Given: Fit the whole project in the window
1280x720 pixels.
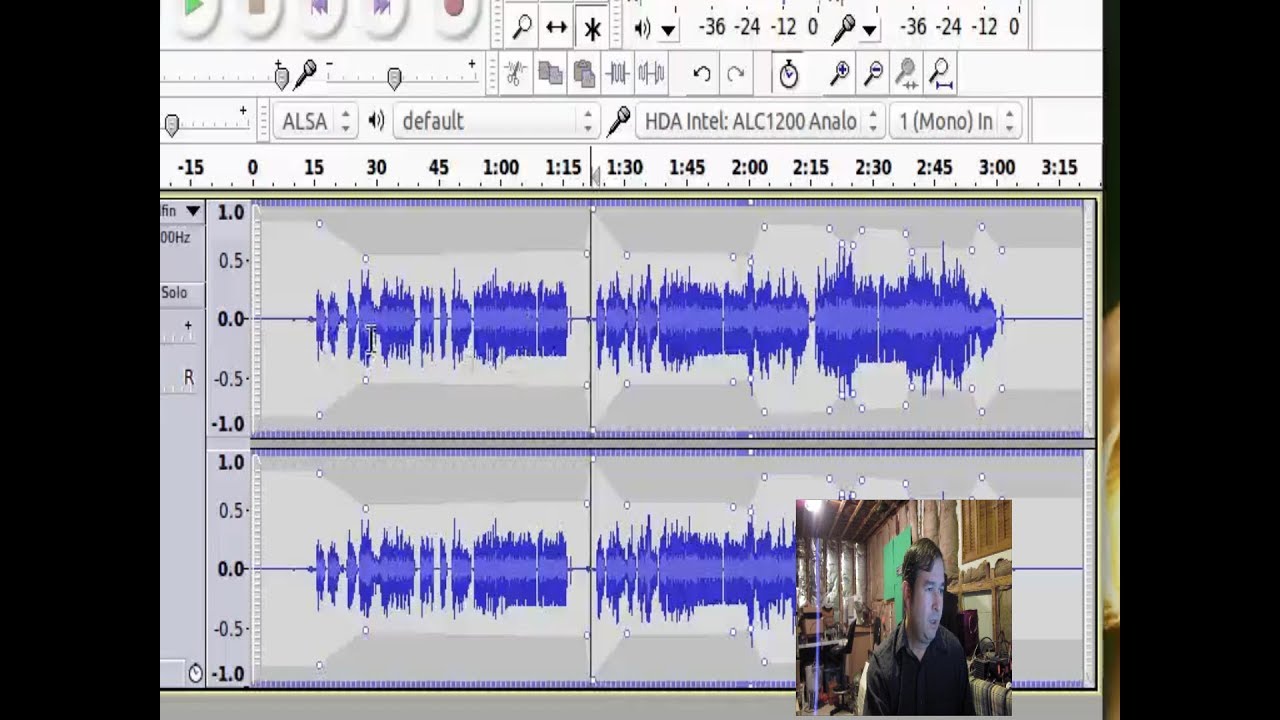Looking at the screenshot, I should click(940, 73).
